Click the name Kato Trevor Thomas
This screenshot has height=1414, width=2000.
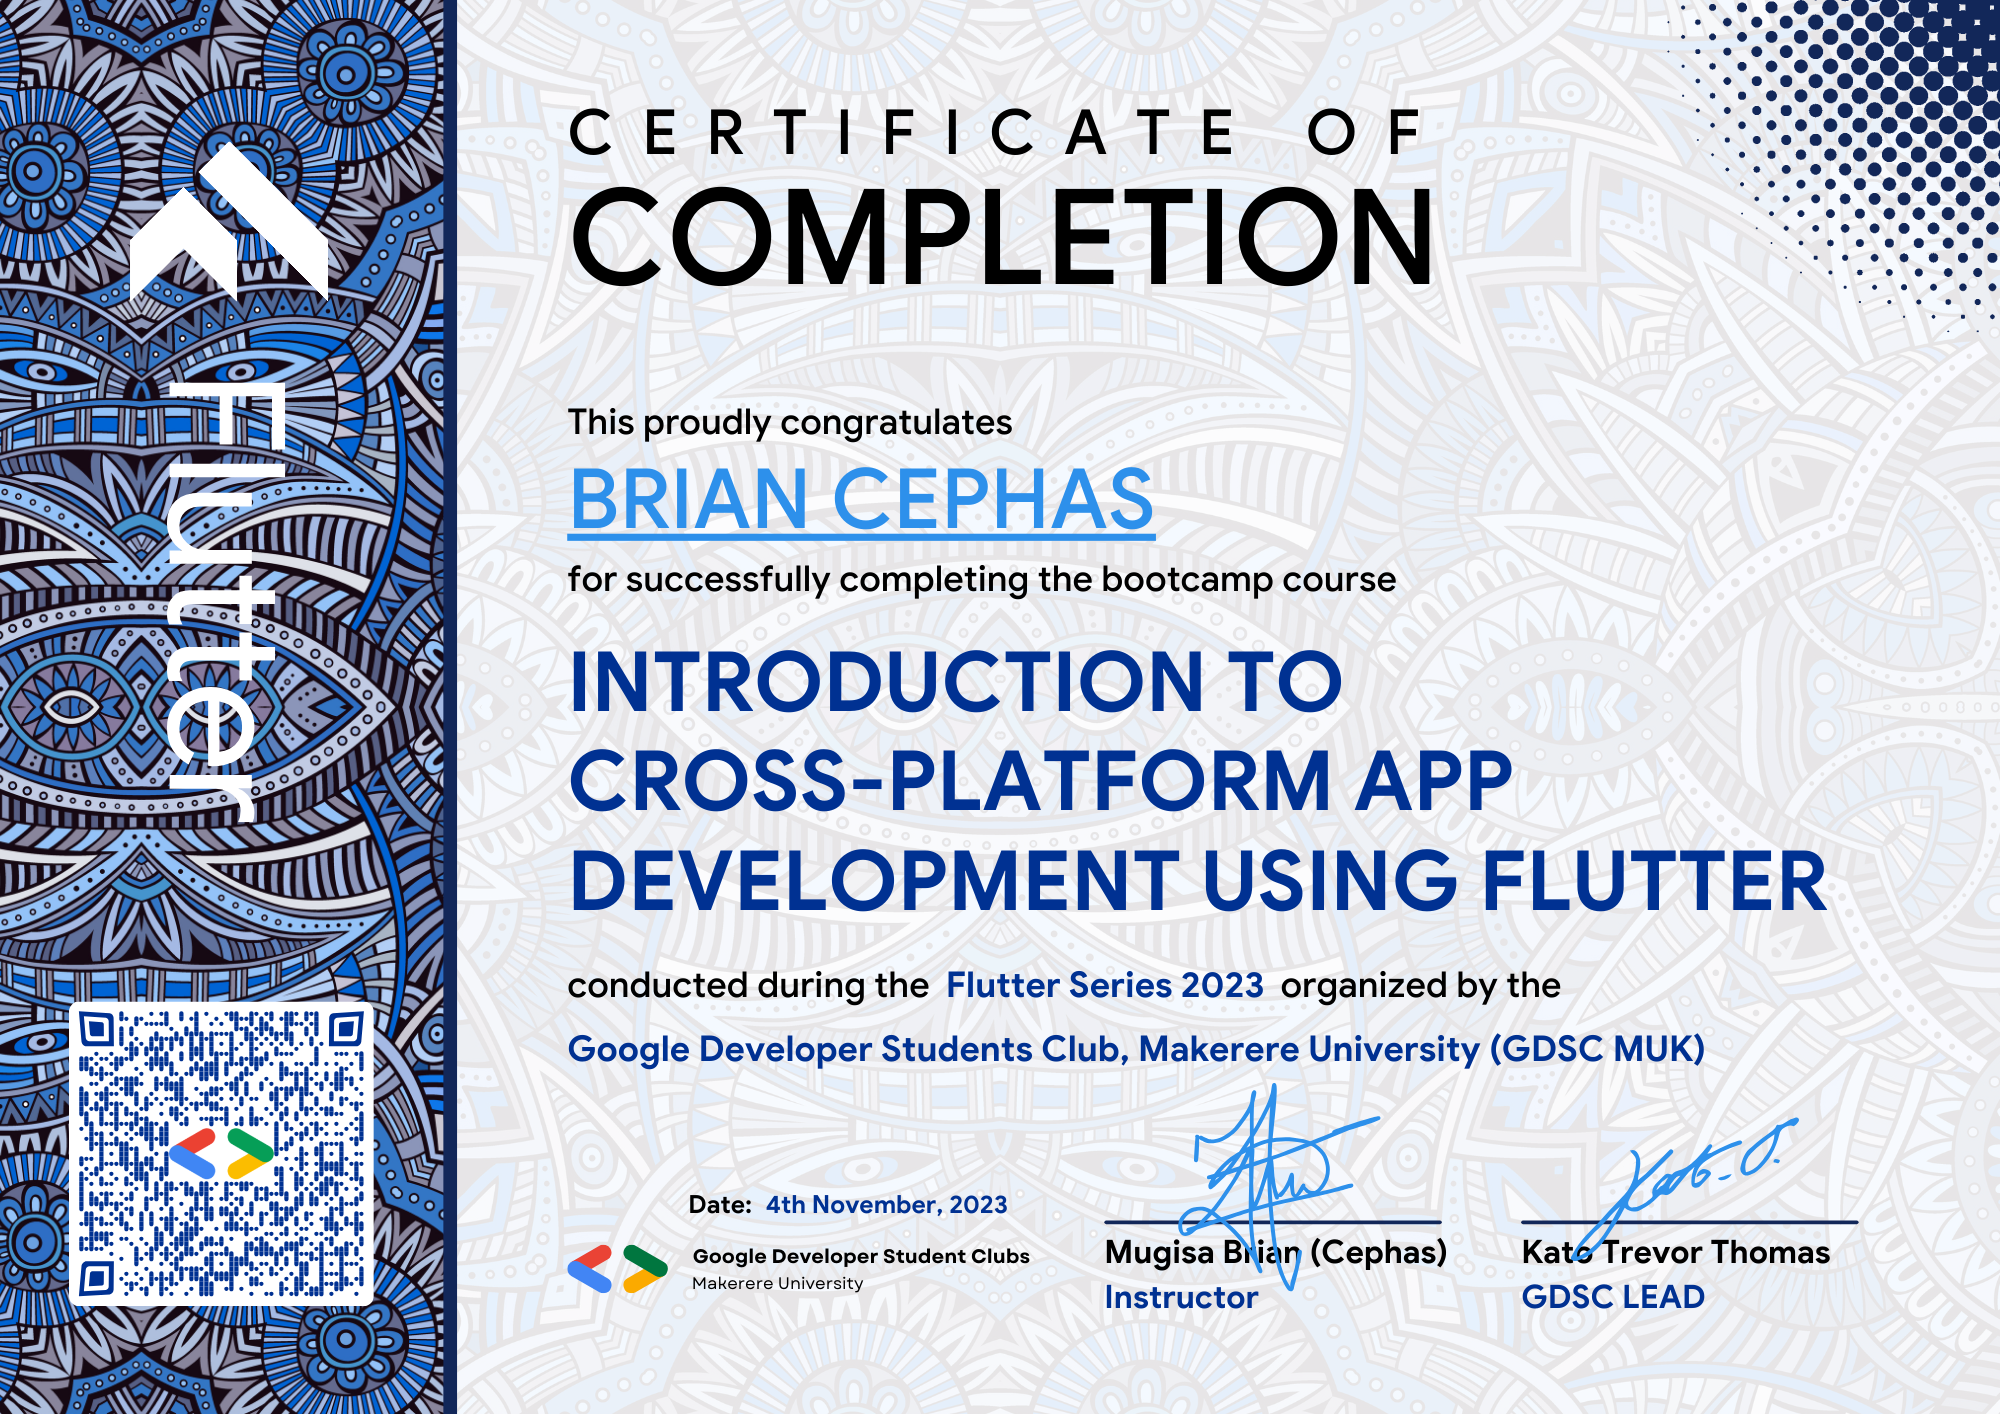click(x=1675, y=1252)
